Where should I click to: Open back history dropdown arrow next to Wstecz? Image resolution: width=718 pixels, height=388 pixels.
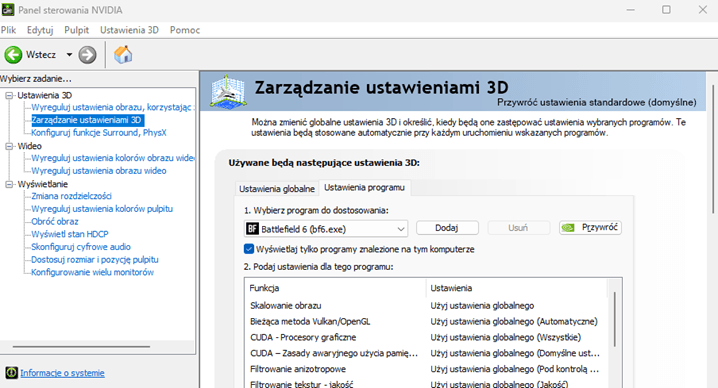tap(69, 55)
